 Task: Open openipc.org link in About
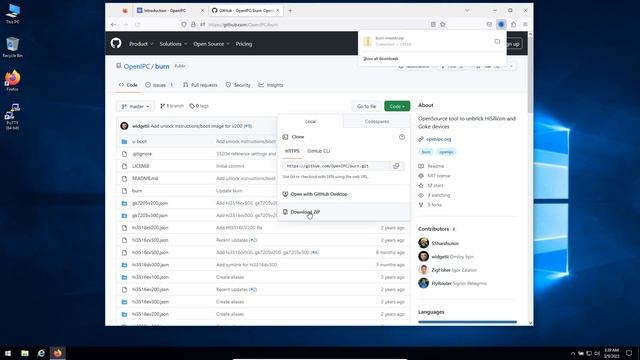tap(438, 139)
